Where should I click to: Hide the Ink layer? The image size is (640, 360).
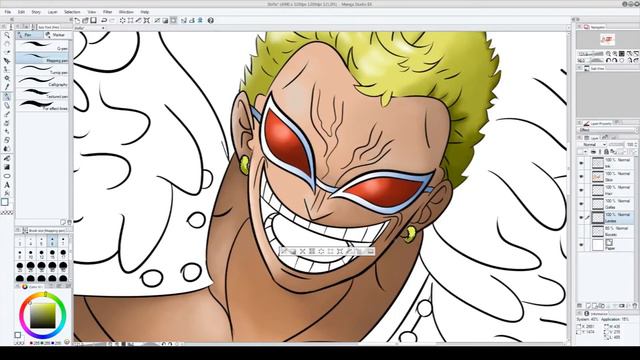click(x=581, y=163)
